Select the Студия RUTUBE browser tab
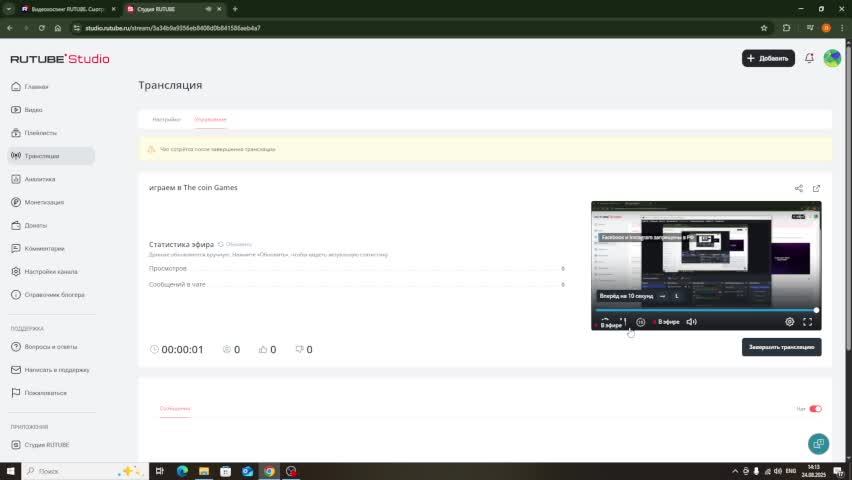 (x=174, y=9)
